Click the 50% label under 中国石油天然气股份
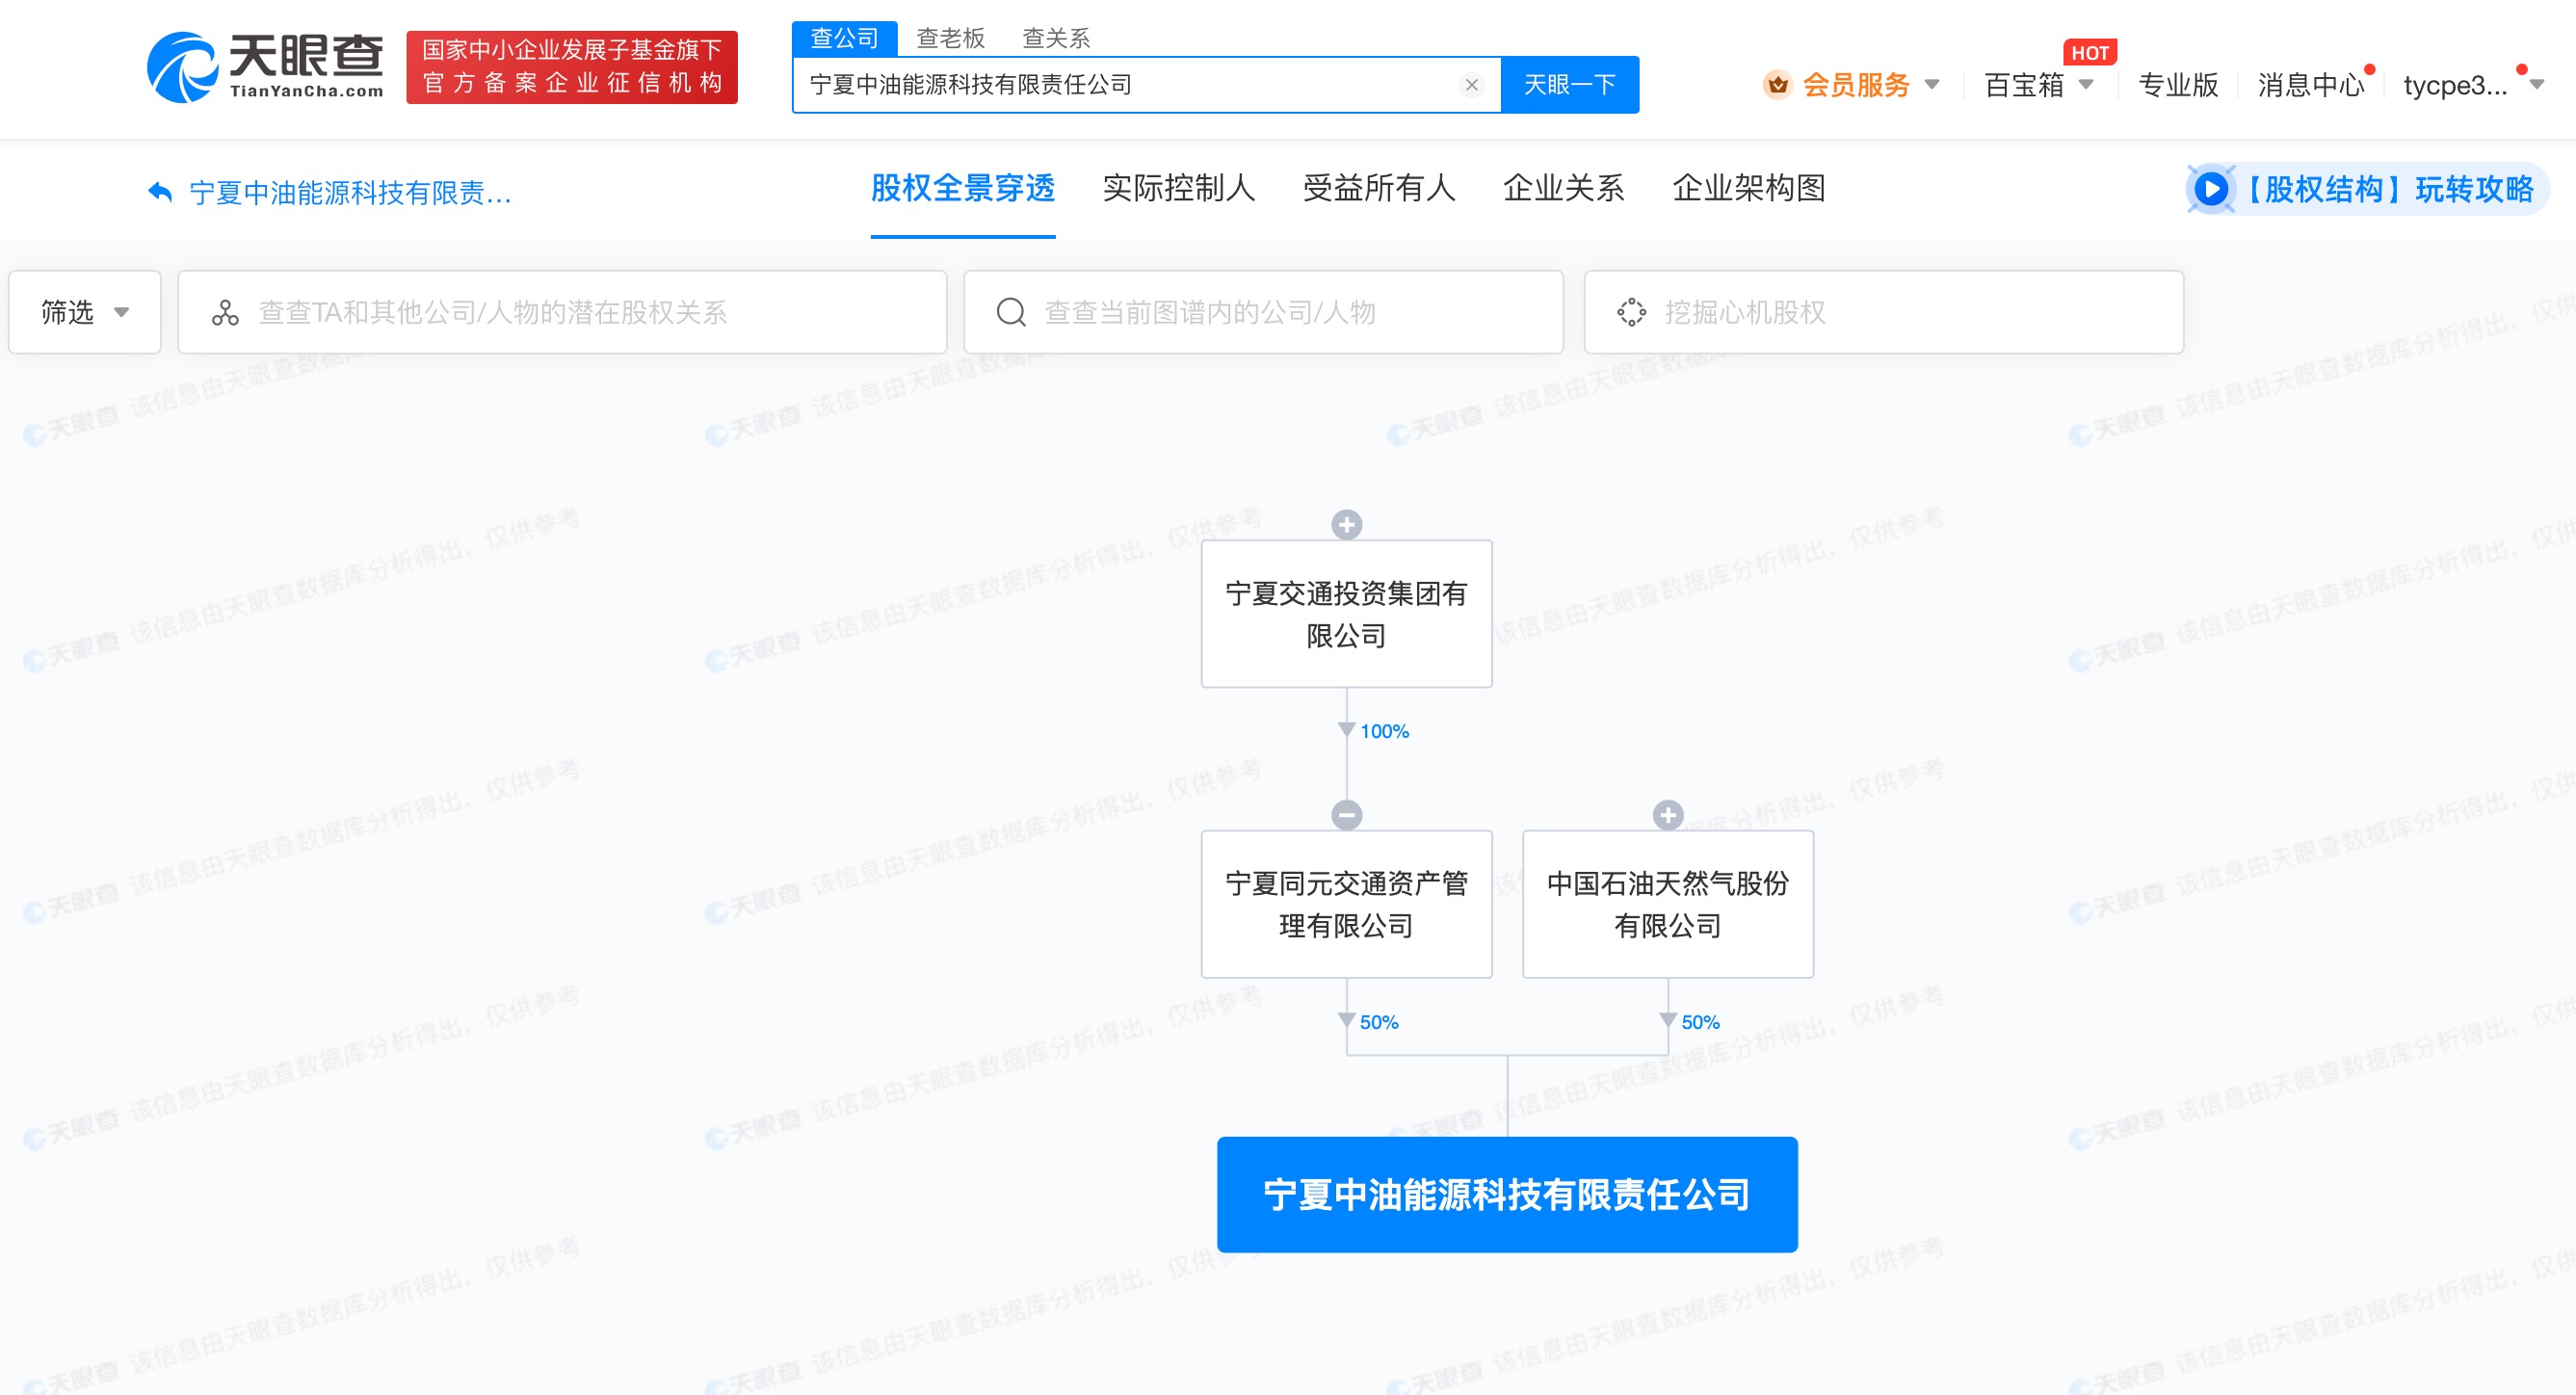This screenshot has height=1395, width=2576. pyautogui.click(x=1700, y=1022)
